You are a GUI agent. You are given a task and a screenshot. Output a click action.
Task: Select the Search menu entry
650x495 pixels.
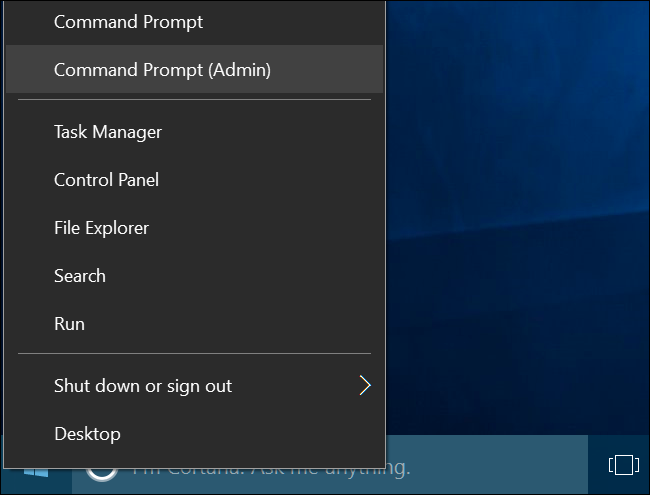tap(194, 276)
